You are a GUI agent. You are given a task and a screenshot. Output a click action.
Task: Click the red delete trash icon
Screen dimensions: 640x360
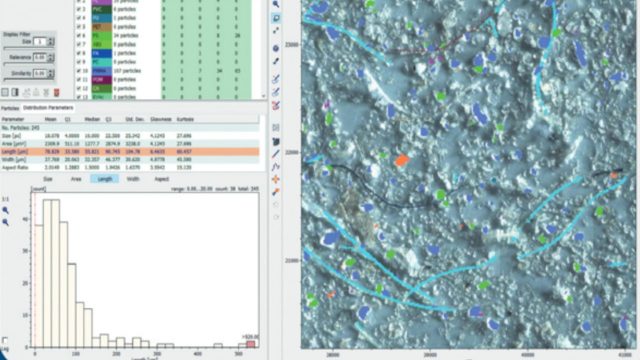[57, 93]
